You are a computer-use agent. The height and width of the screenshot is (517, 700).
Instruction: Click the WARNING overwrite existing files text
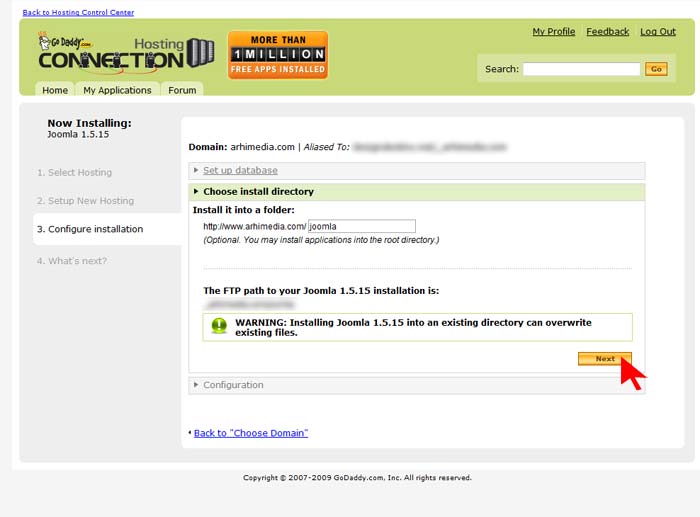413,327
